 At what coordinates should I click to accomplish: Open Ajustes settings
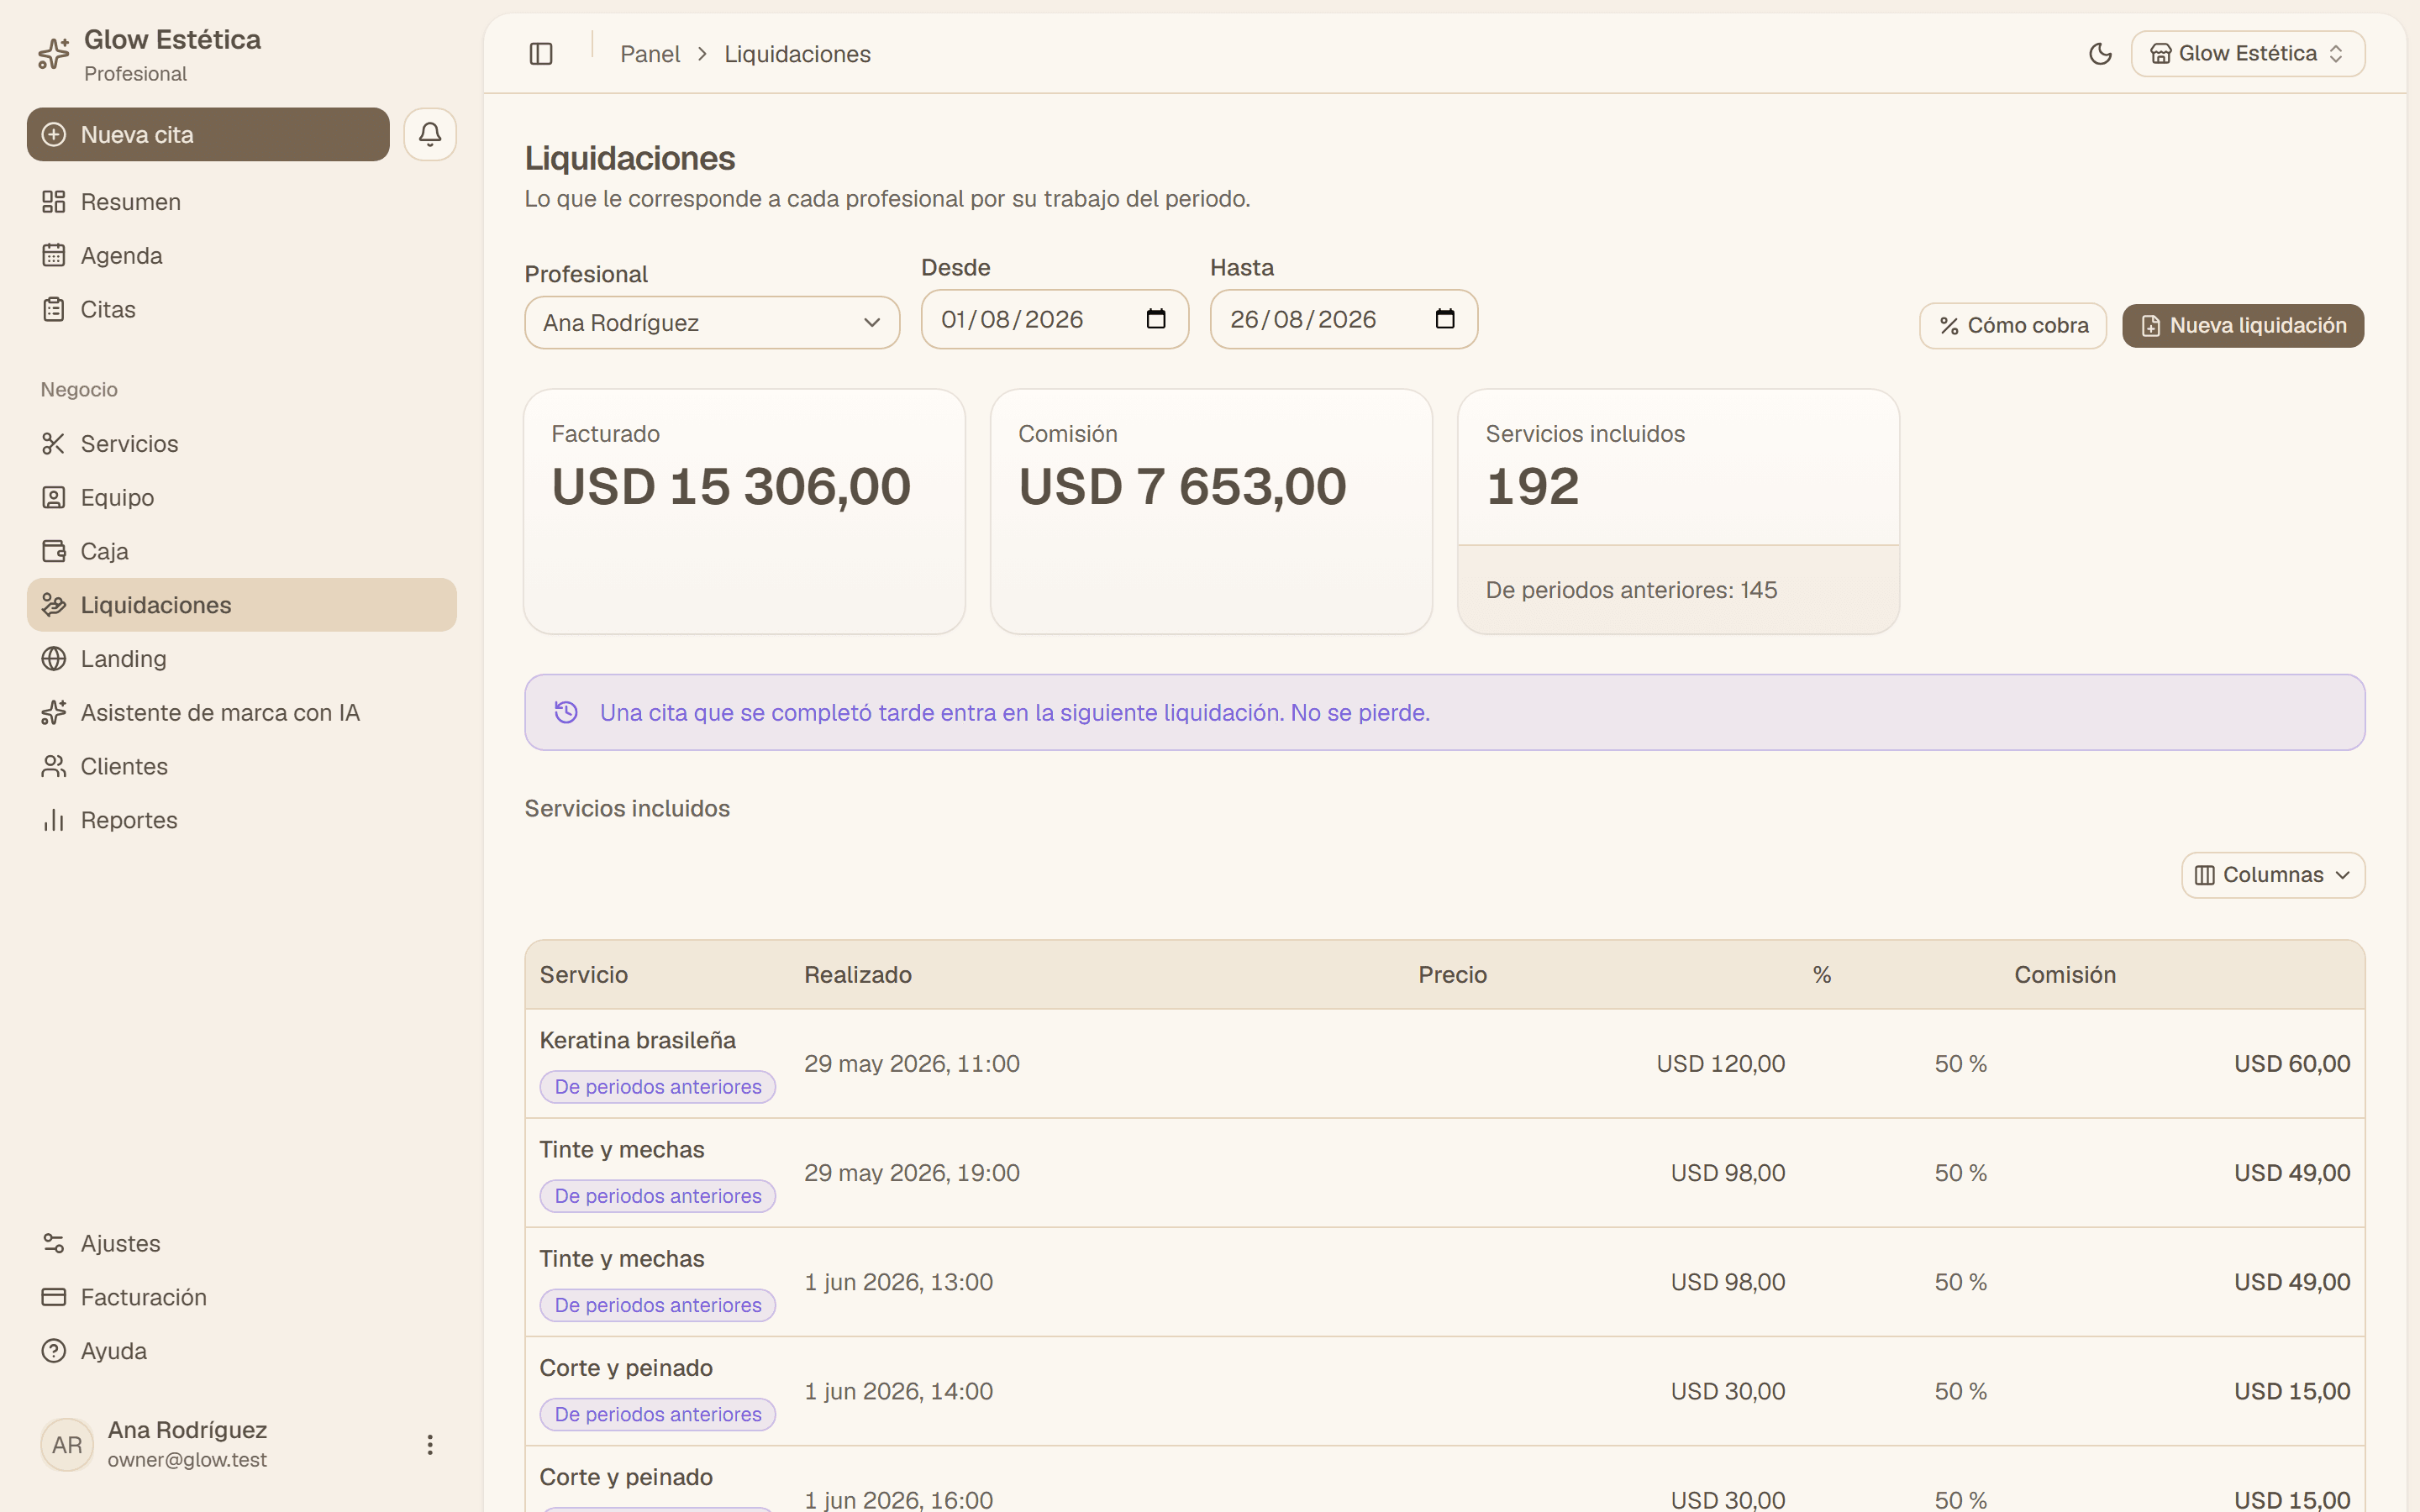[242, 1243]
